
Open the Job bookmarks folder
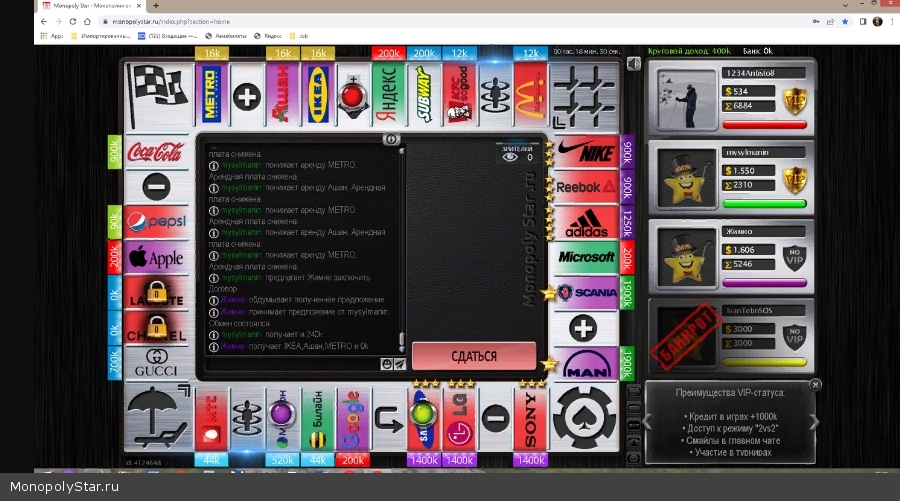pos(299,36)
